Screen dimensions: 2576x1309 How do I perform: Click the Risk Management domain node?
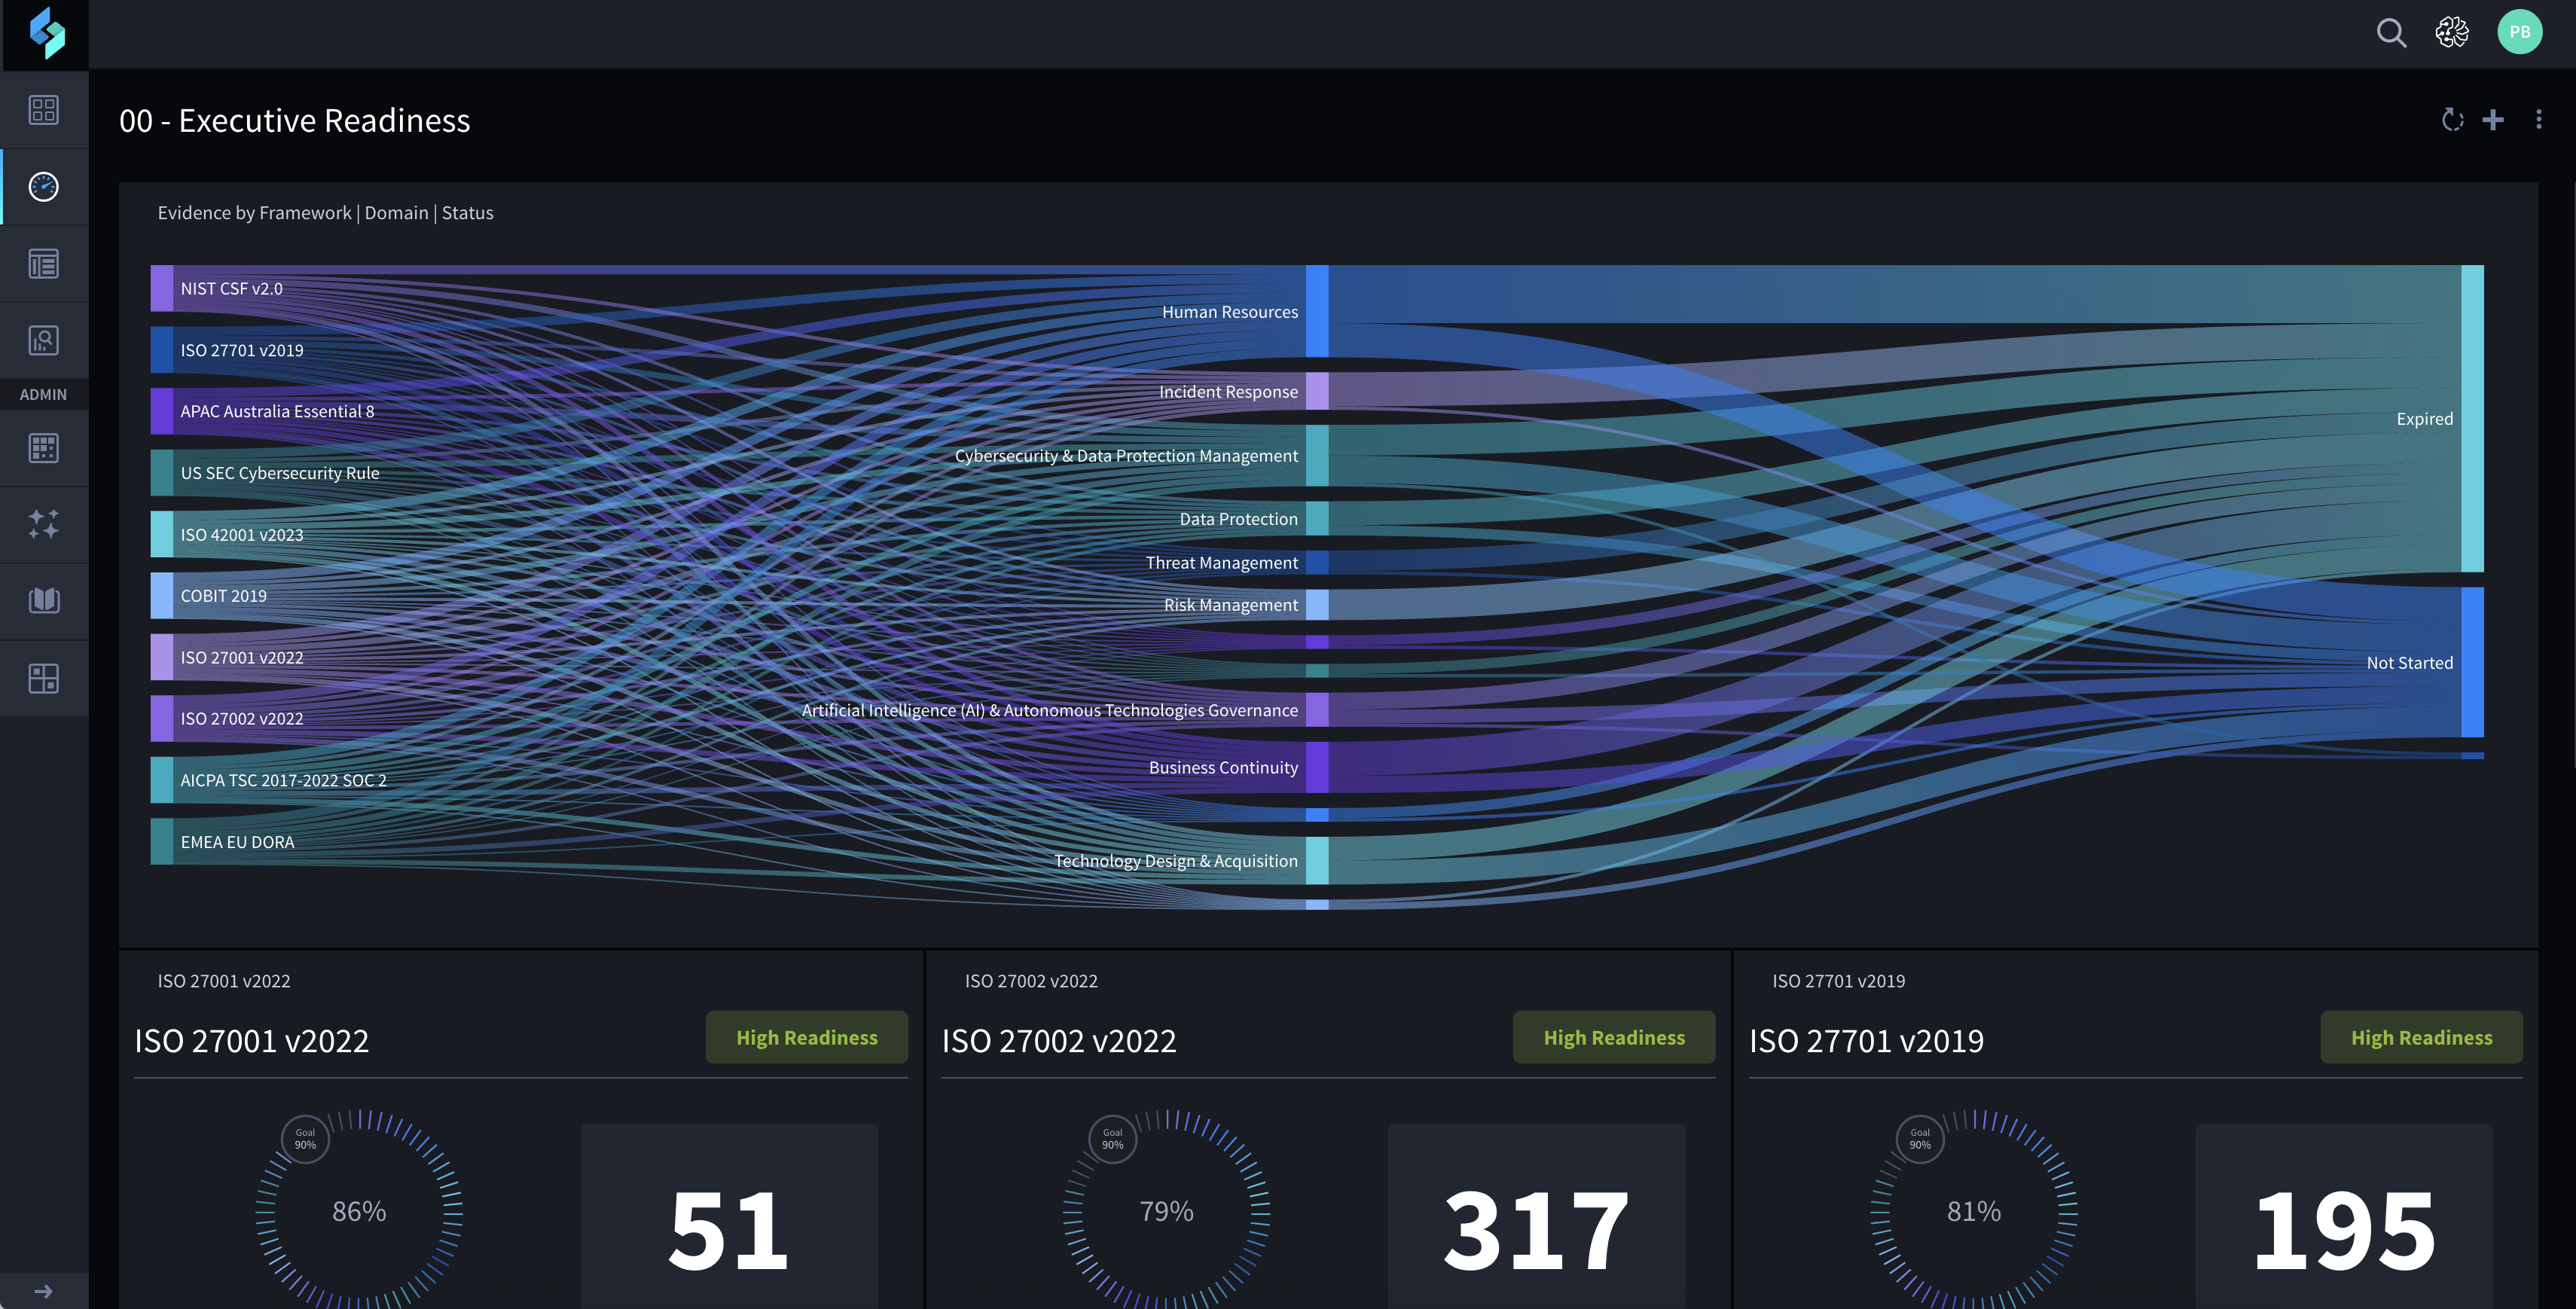[1317, 604]
